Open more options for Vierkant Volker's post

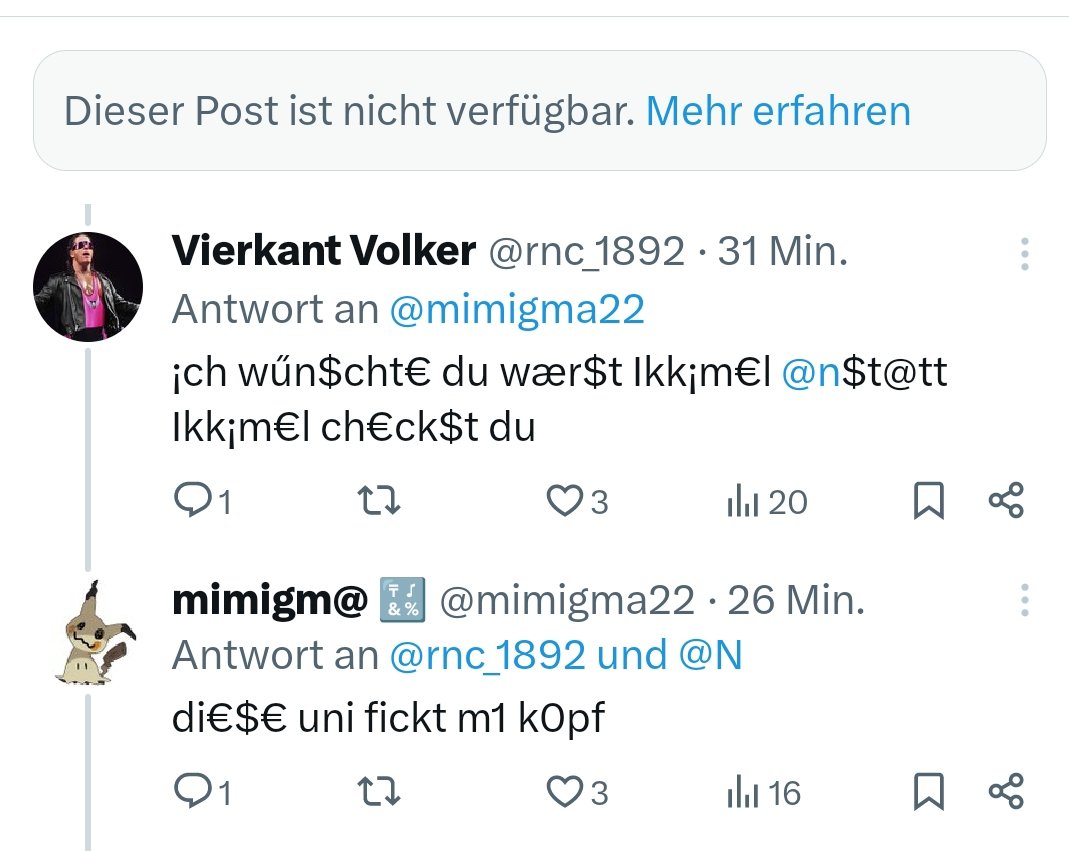[x=1025, y=254]
